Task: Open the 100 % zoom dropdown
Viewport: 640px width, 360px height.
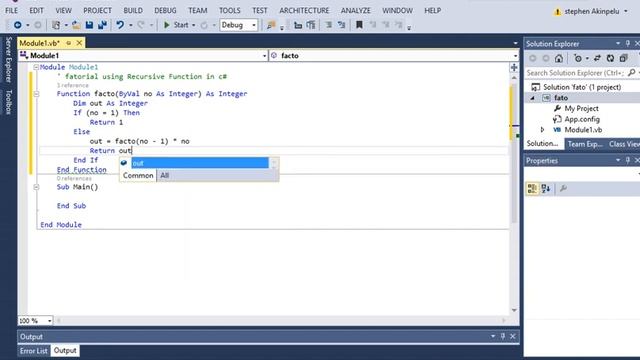Action: (49, 321)
